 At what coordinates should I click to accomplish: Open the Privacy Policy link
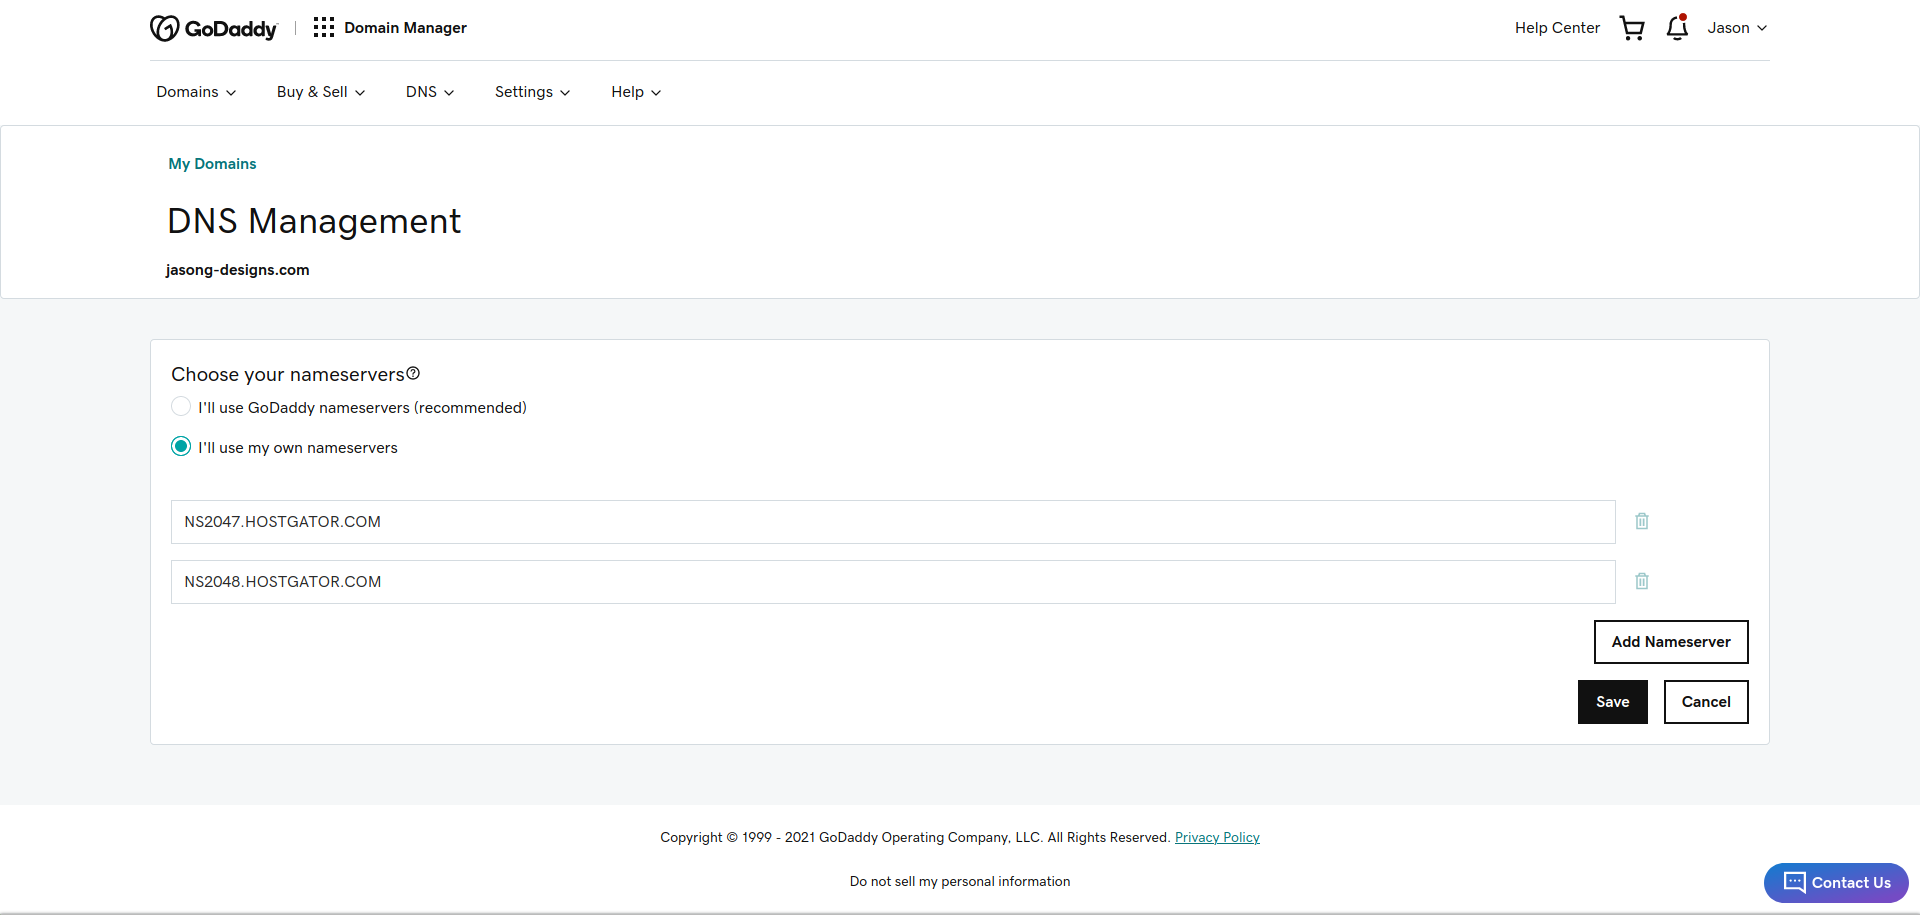pos(1217,838)
